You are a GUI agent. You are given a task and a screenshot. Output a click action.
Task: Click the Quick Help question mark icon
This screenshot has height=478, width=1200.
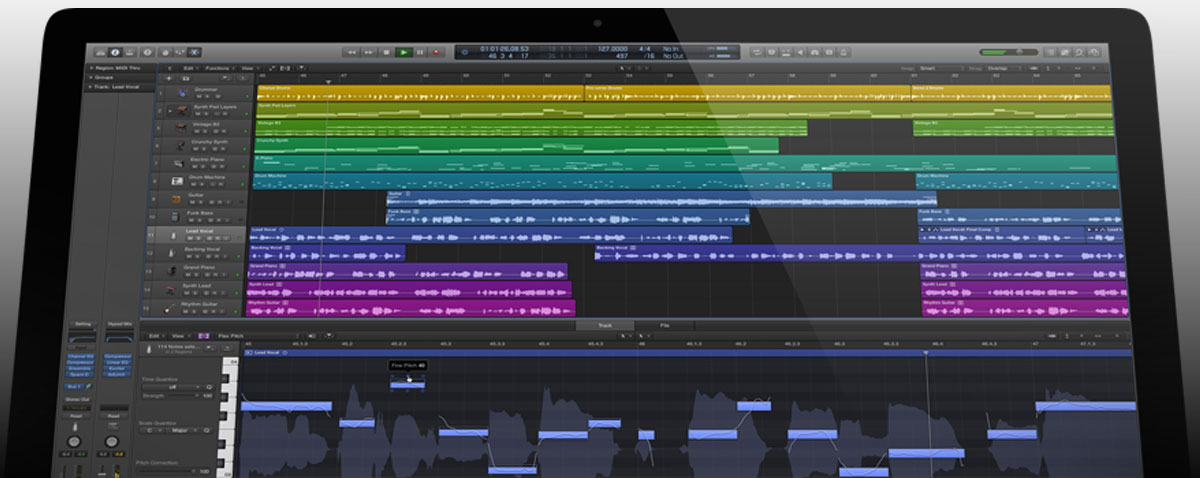[147, 51]
